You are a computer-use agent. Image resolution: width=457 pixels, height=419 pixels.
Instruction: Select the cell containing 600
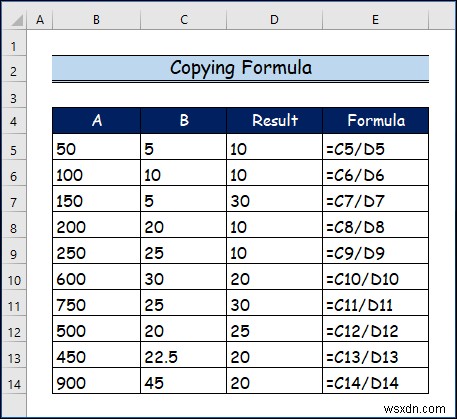[x=97, y=277]
